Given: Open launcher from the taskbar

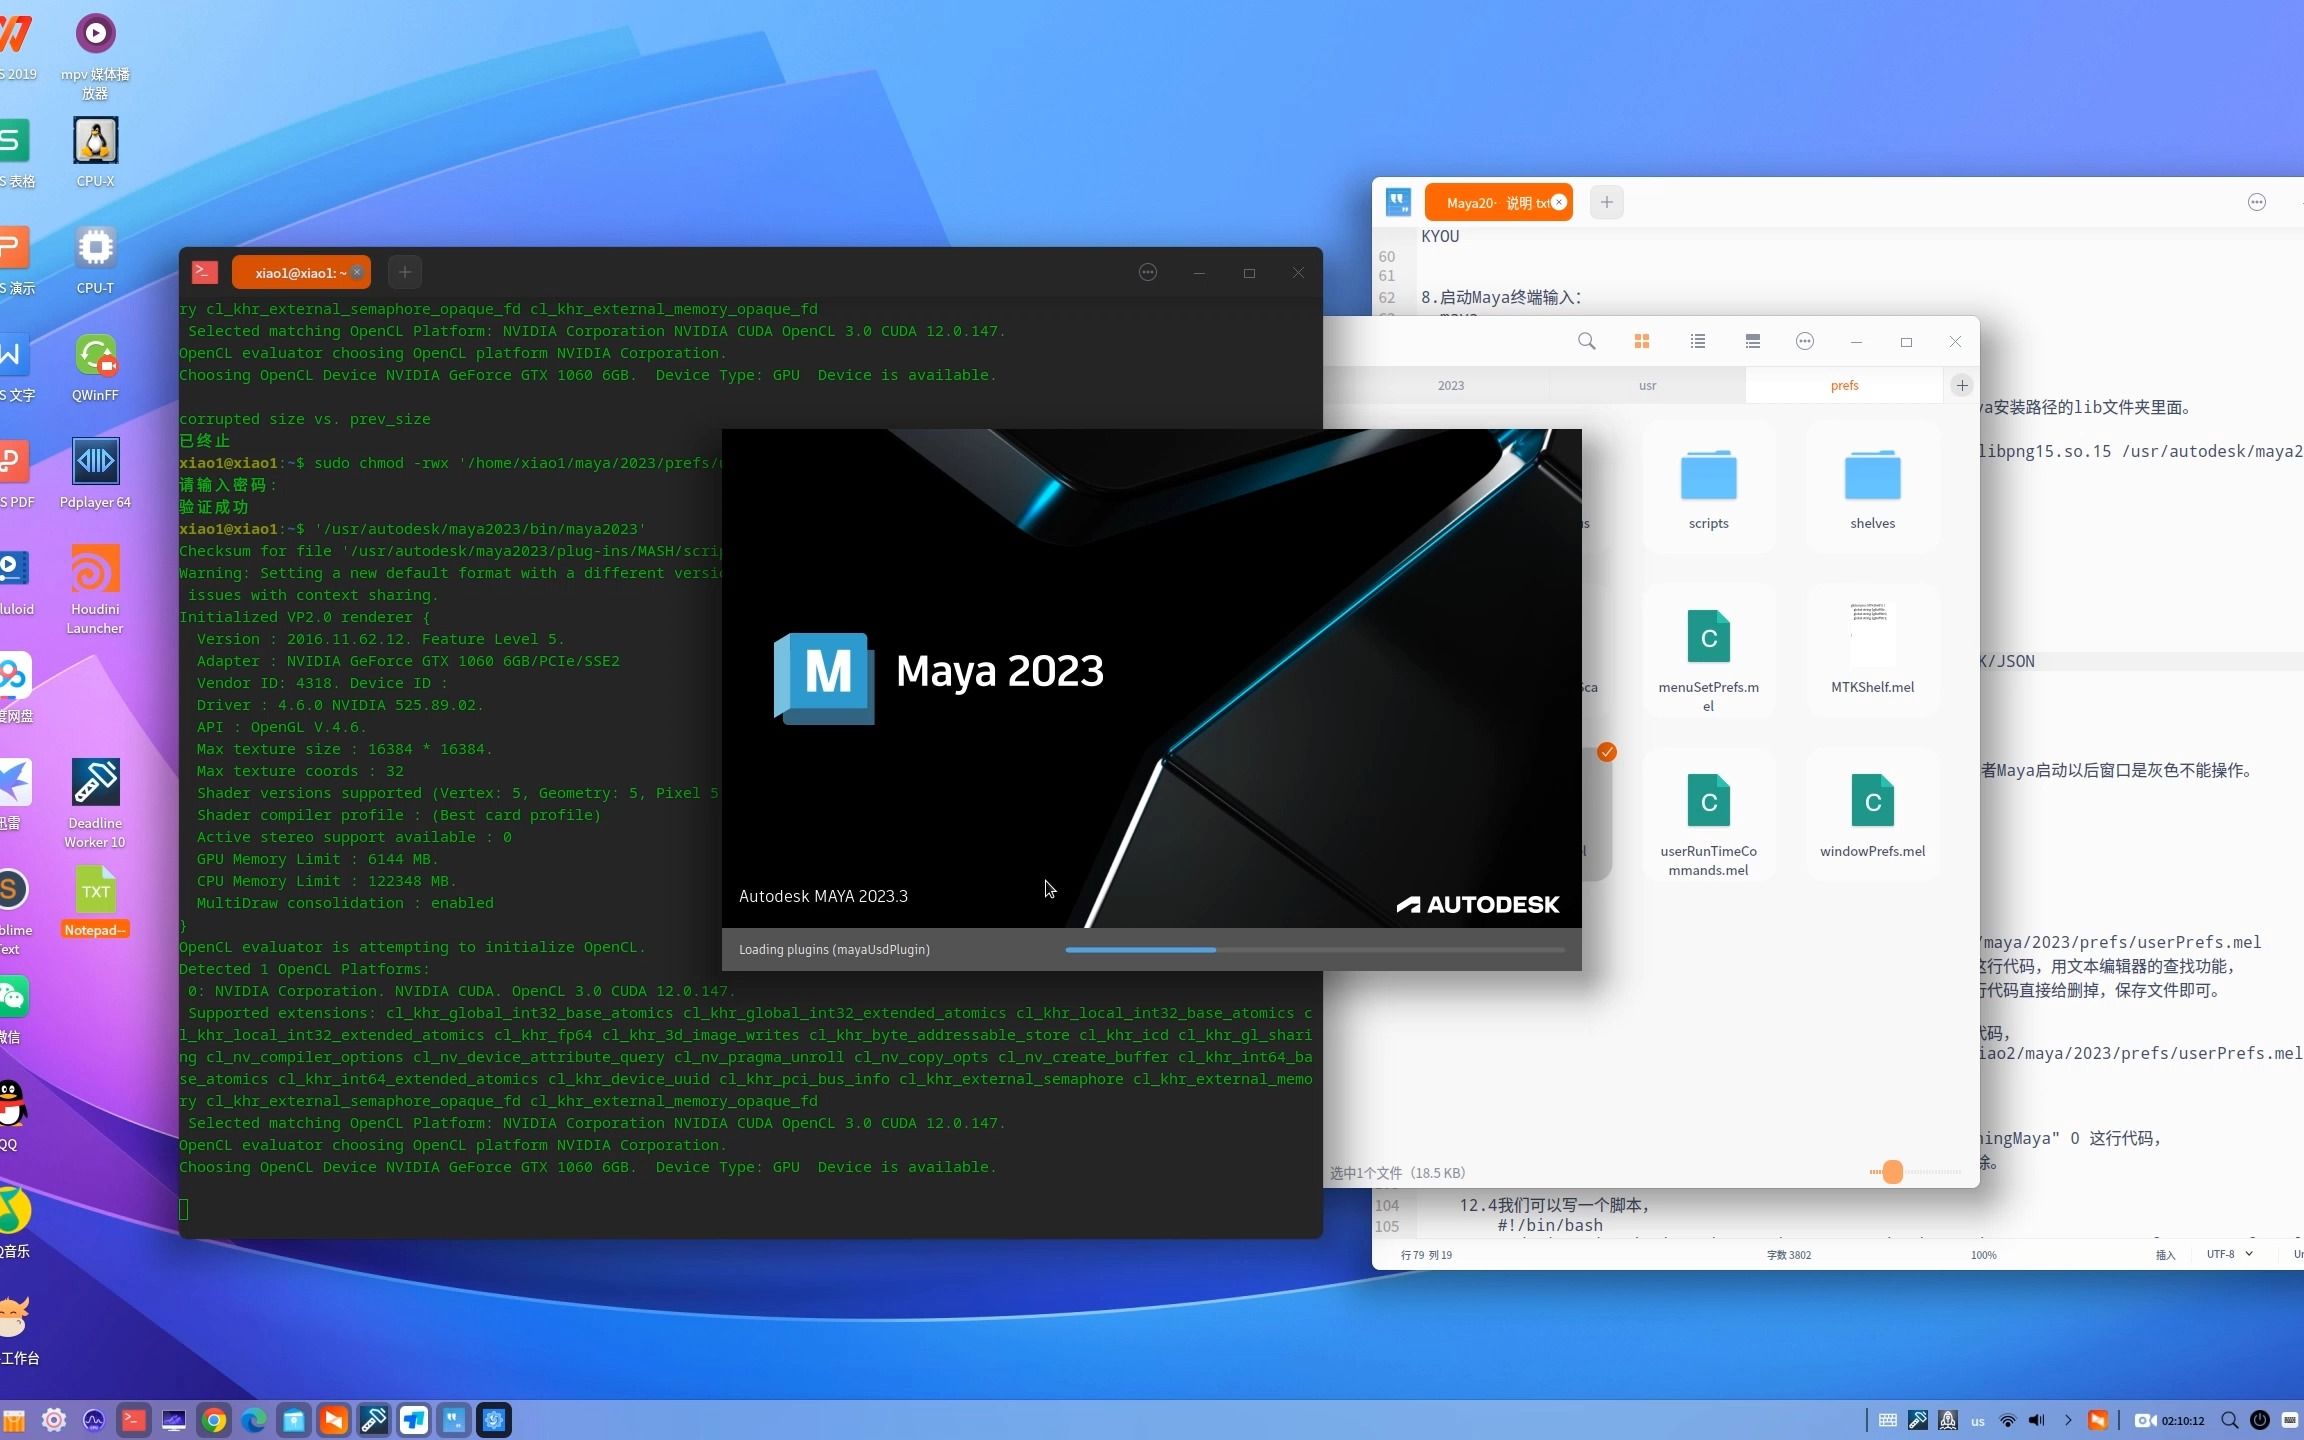Looking at the screenshot, I should pos(13,1420).
